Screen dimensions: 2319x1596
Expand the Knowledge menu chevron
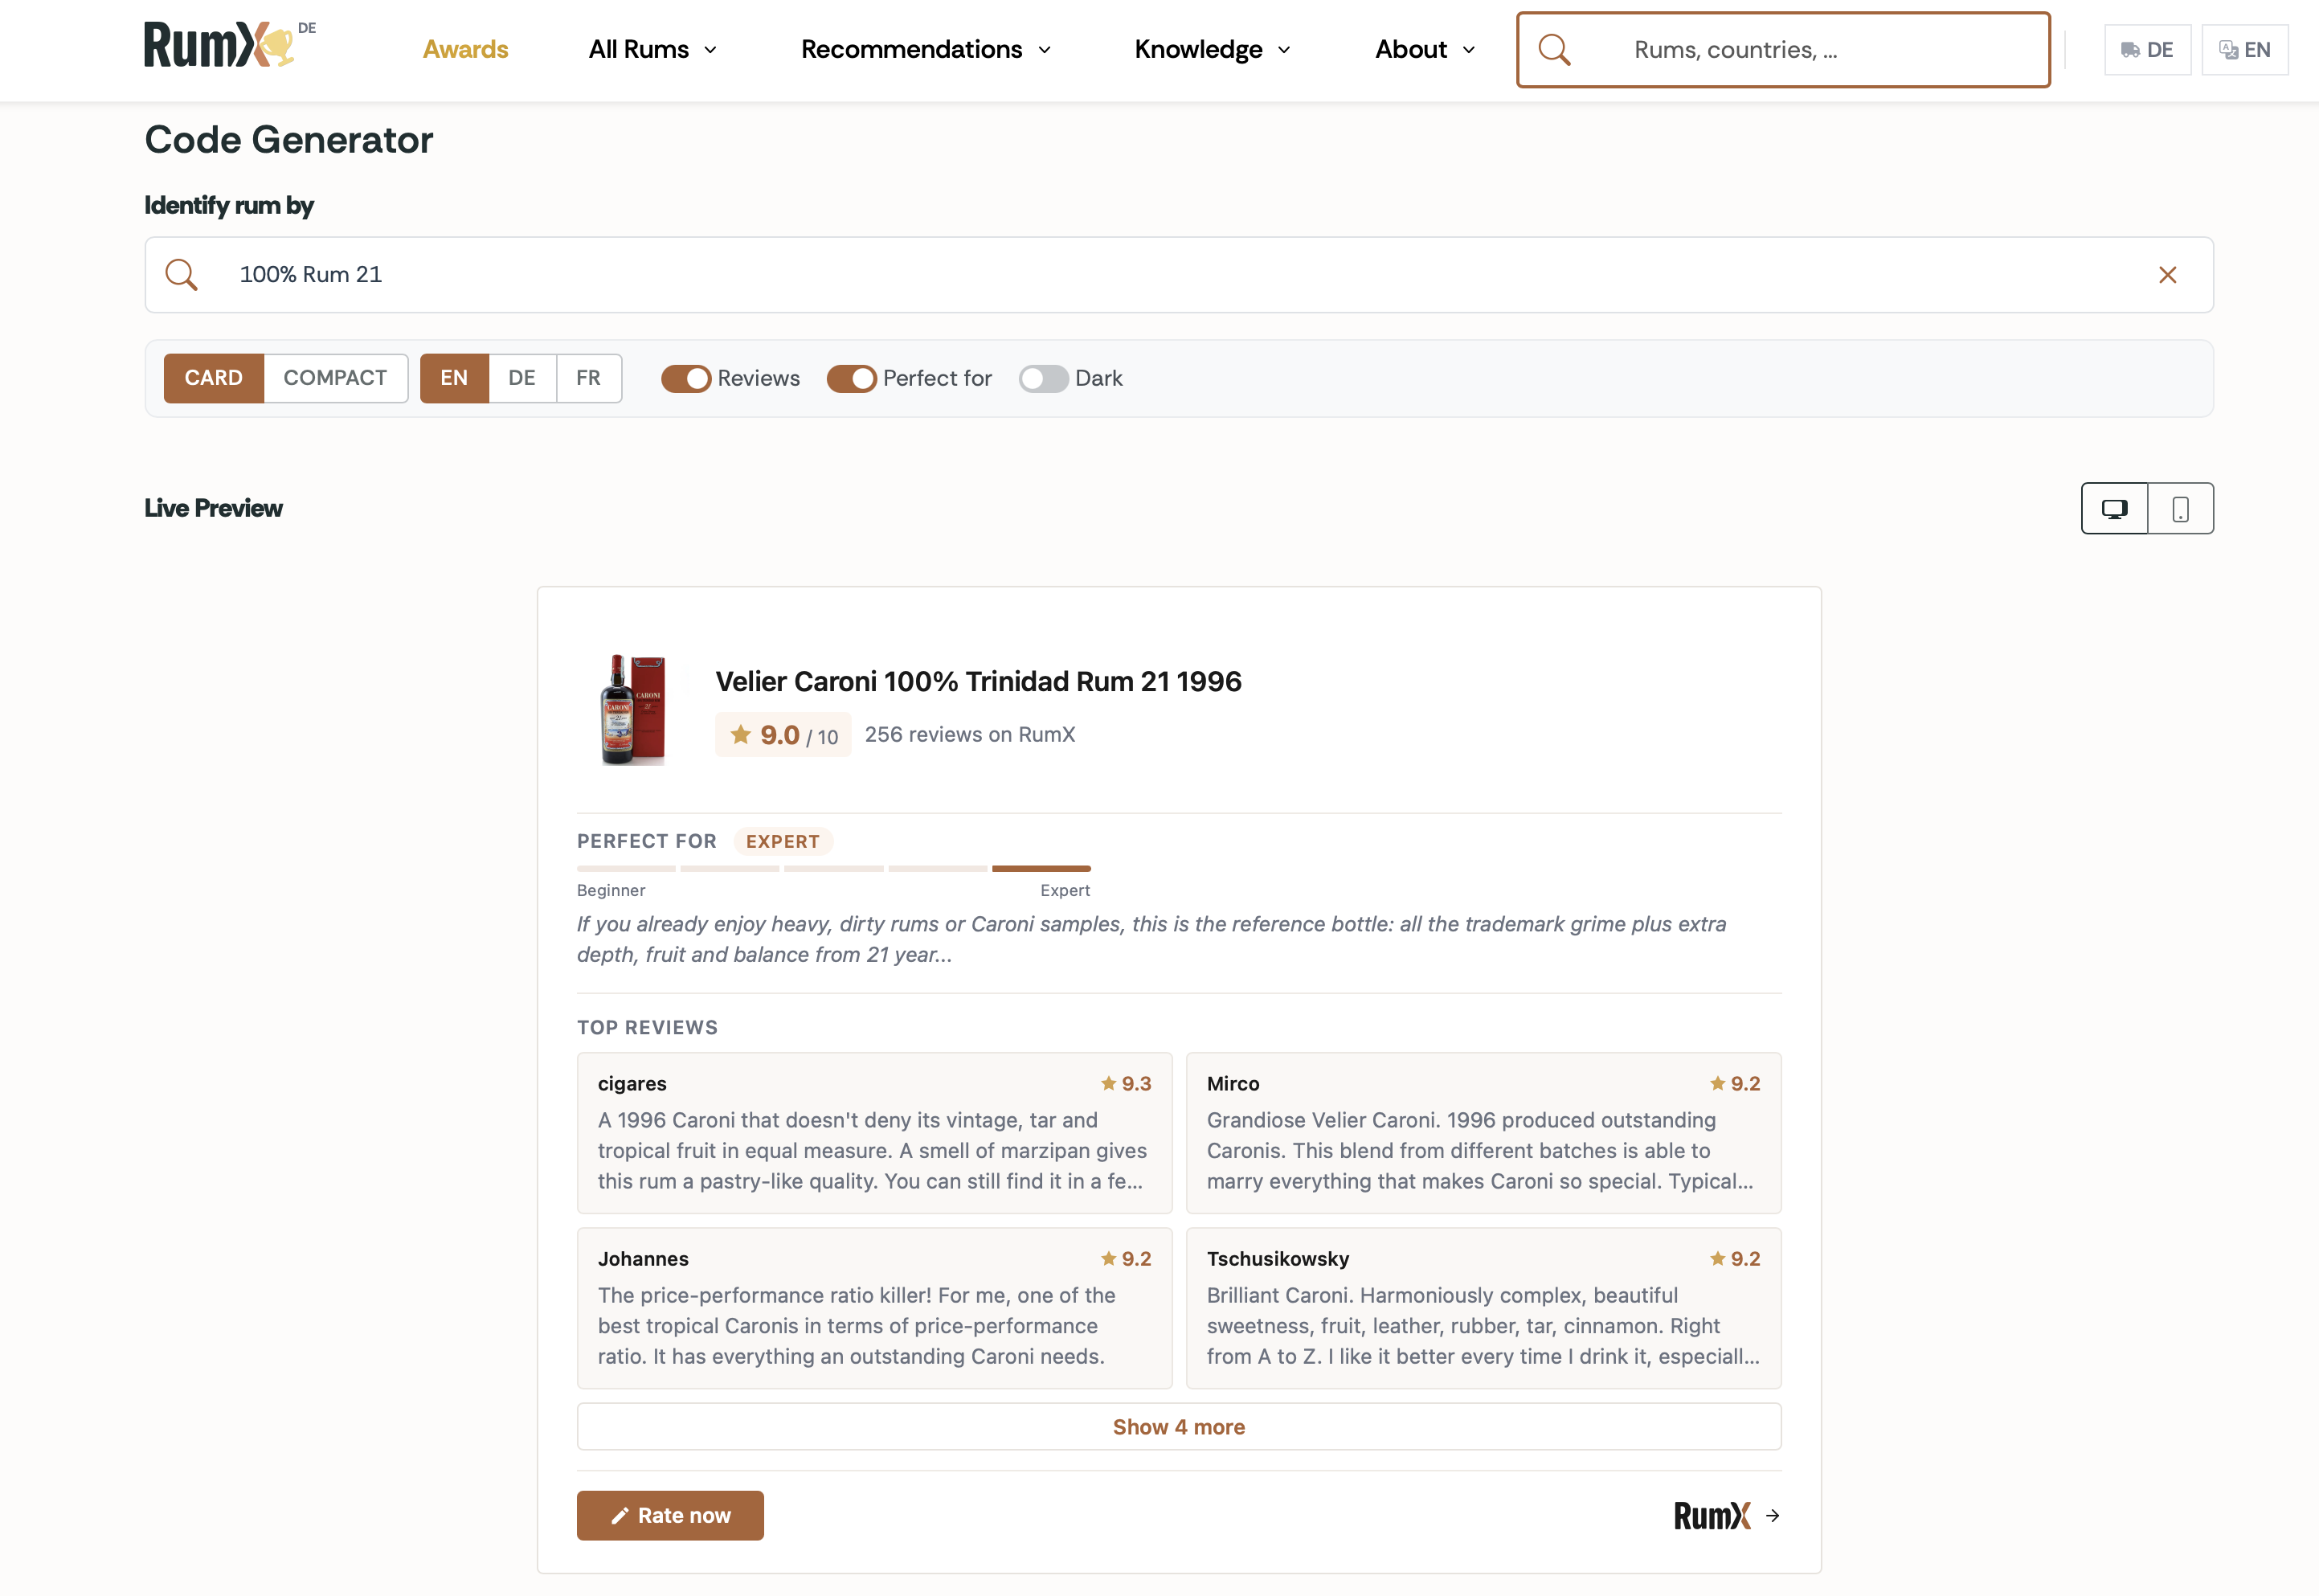(1284, 50)
